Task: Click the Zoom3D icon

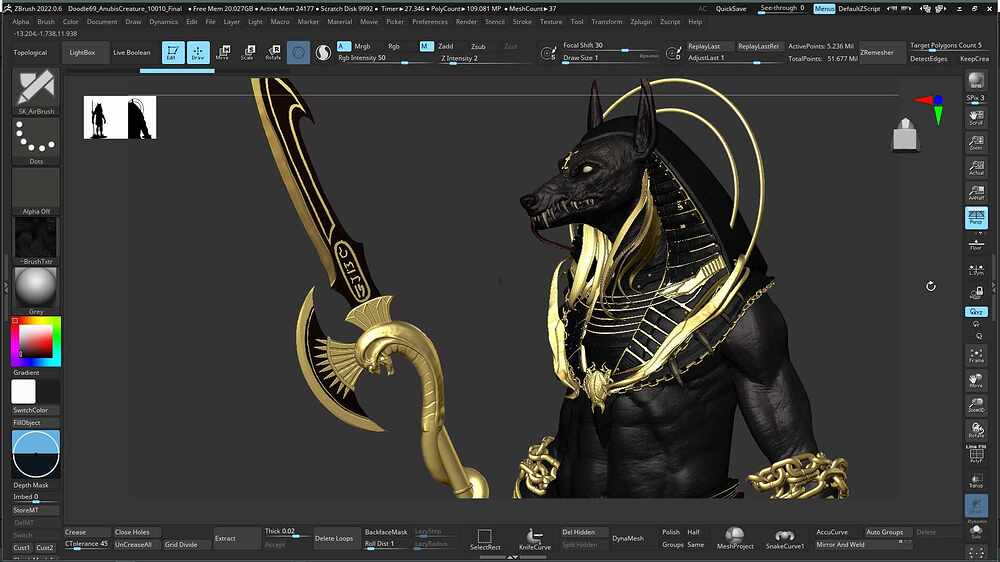Action: click(x=976, y=405)
